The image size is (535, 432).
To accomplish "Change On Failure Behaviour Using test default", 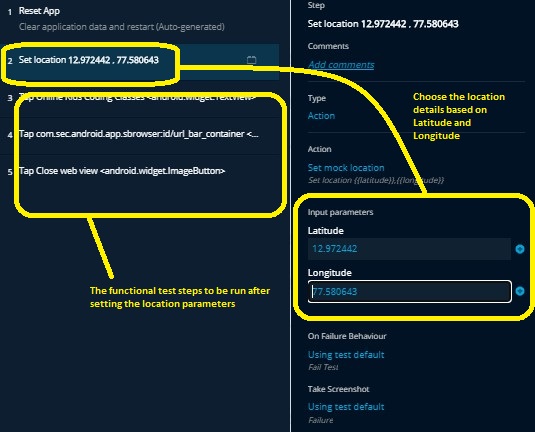I will [x=346, y=355].
